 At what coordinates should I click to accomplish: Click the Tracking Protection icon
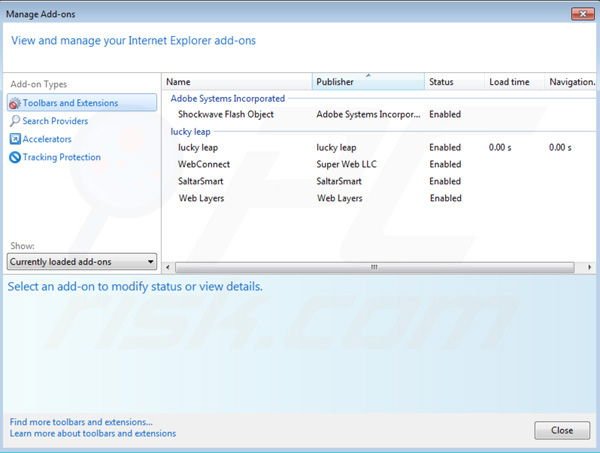click(x=14, y=157)
